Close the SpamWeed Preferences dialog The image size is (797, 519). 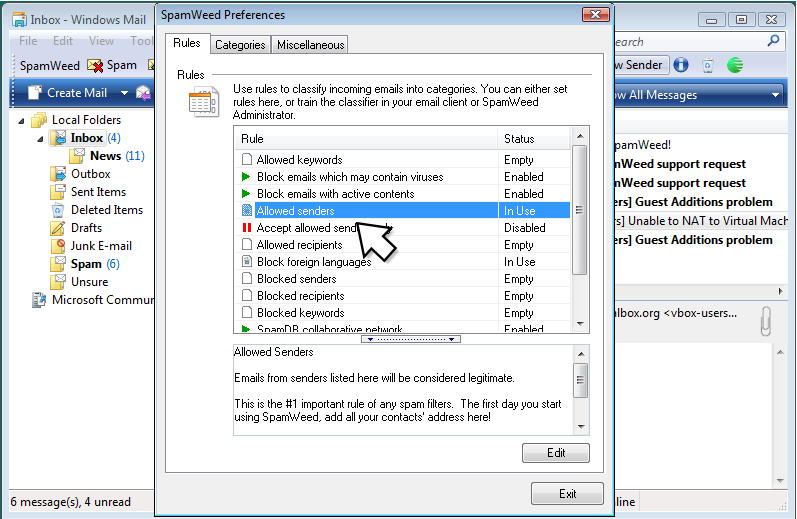tap(595, 14)
